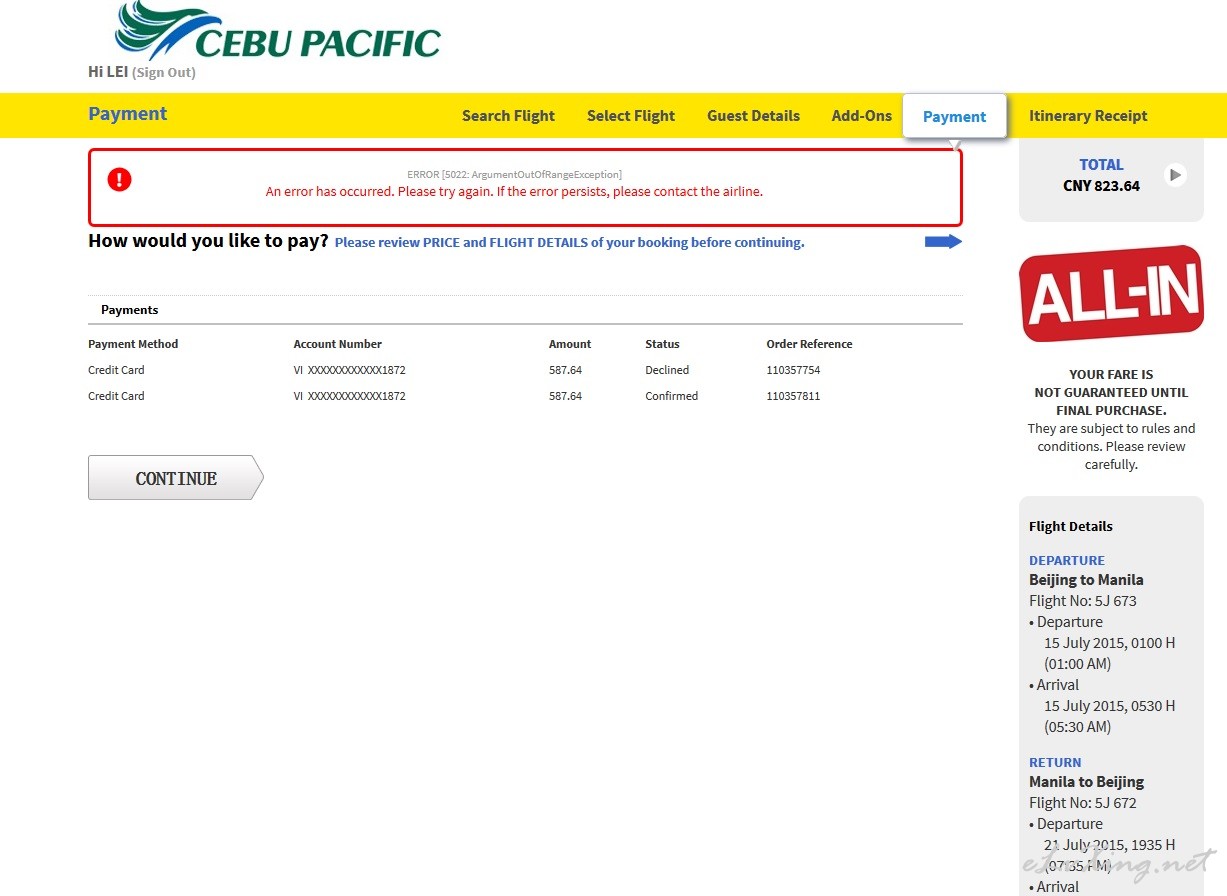Select the Payment tab
The width and height of the screenshot is (1227, 896).
(x=954, y=117)
